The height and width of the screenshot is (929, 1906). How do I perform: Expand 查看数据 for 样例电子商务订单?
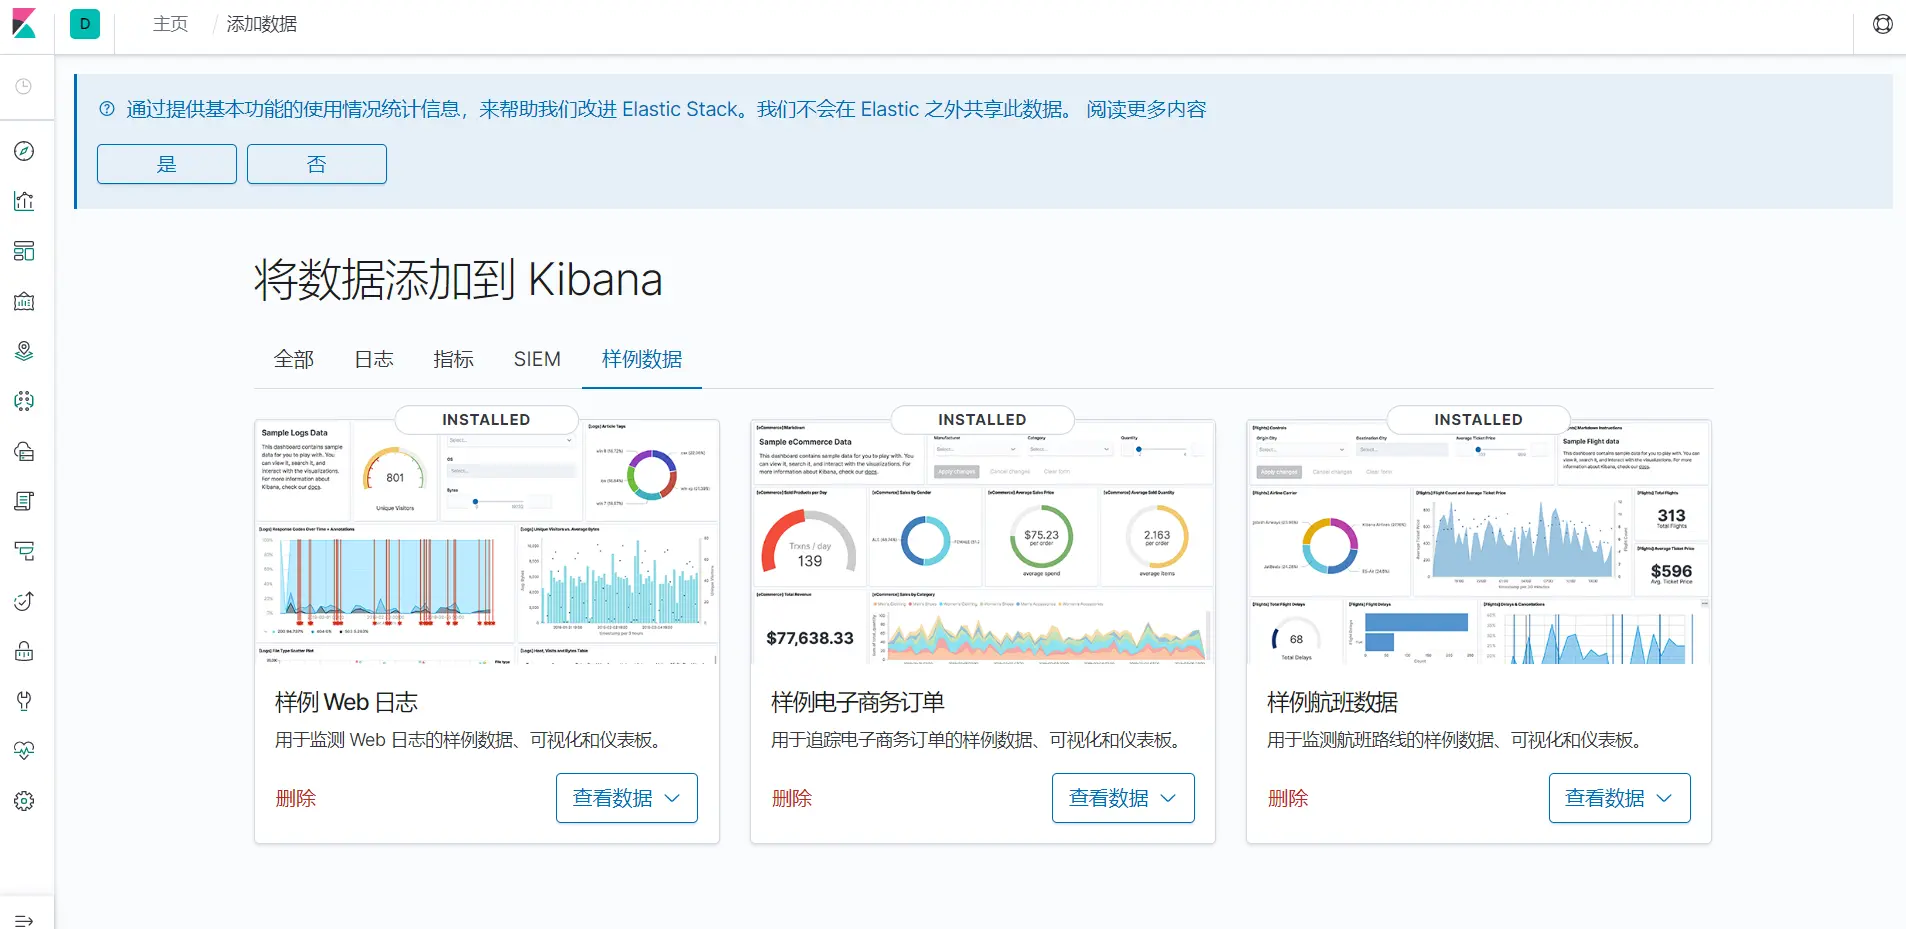[x=1123, y=798]
